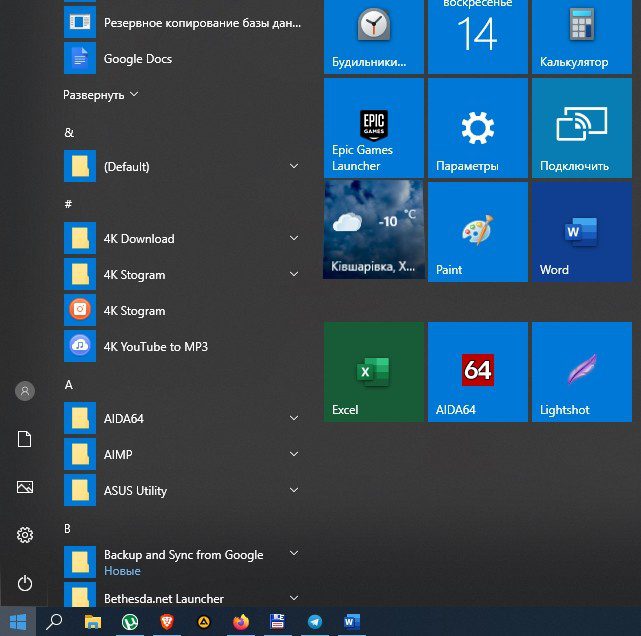Launch the Excel tile

click(374, 372)
